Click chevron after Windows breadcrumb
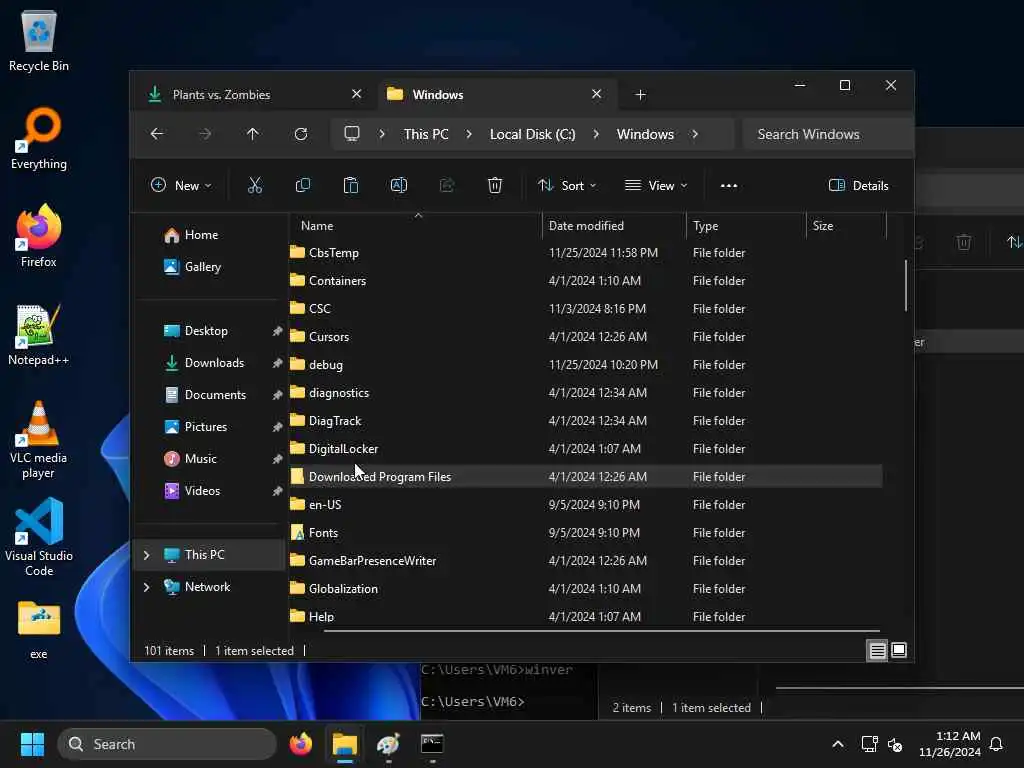 click(695, 134)
